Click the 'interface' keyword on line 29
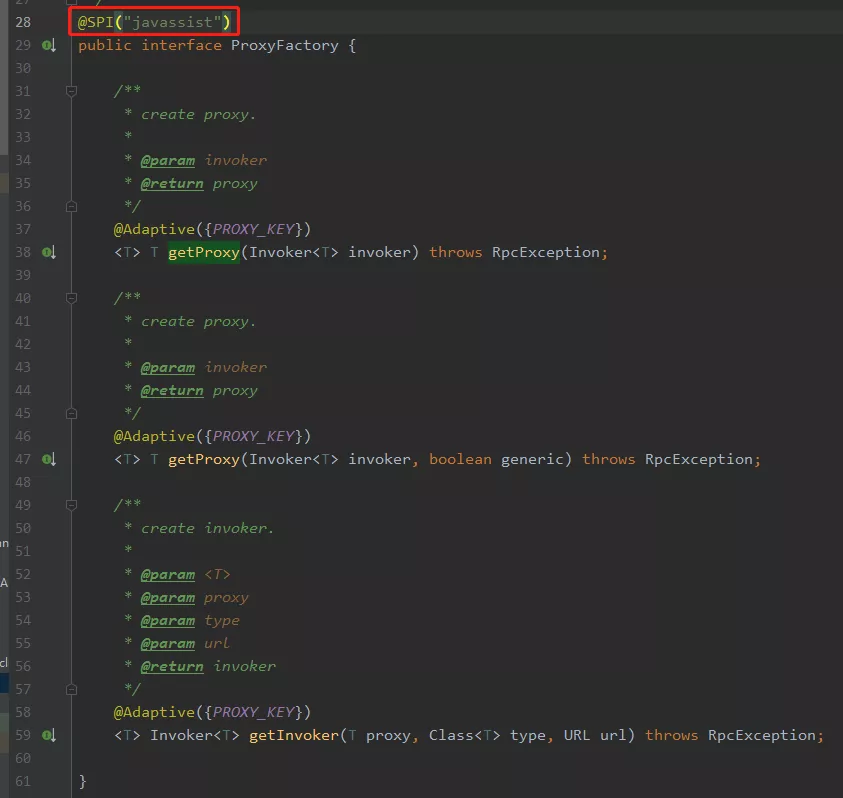Image resolution: width=843 pixels, height=798 pixels. click(182, 46)
